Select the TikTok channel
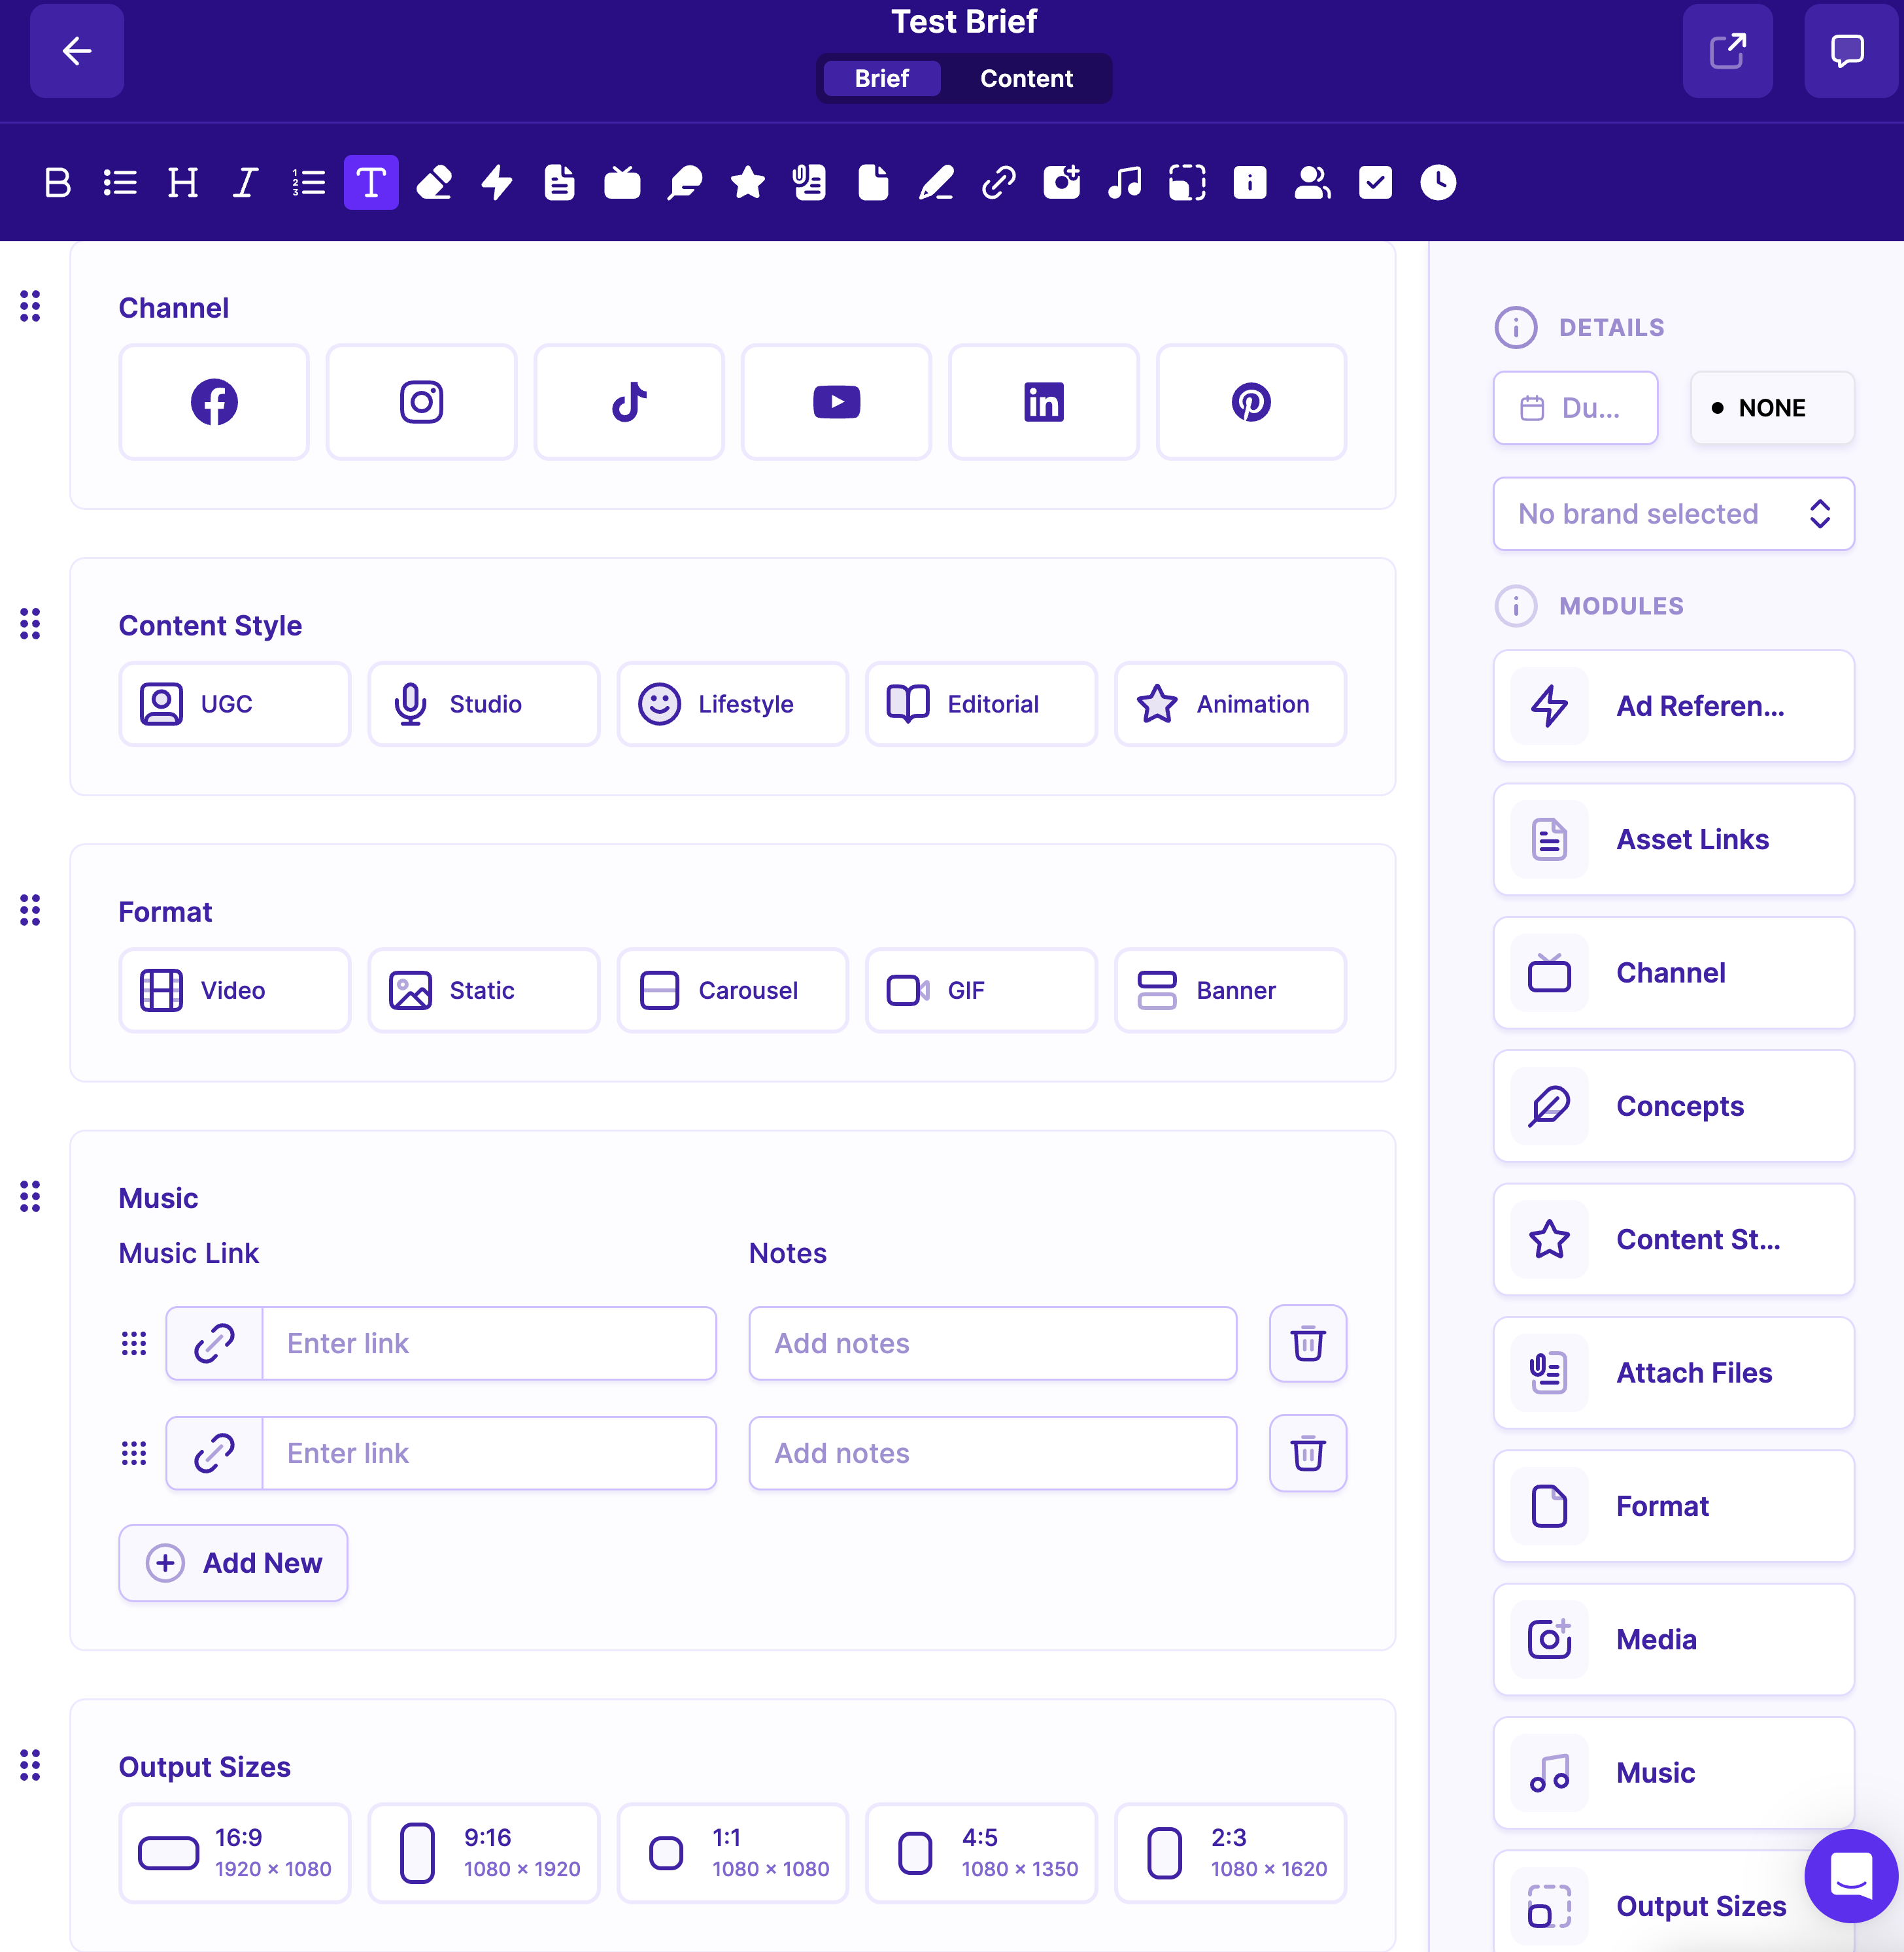Screen dimensions: 1904x1952 (x=629, y=402)
